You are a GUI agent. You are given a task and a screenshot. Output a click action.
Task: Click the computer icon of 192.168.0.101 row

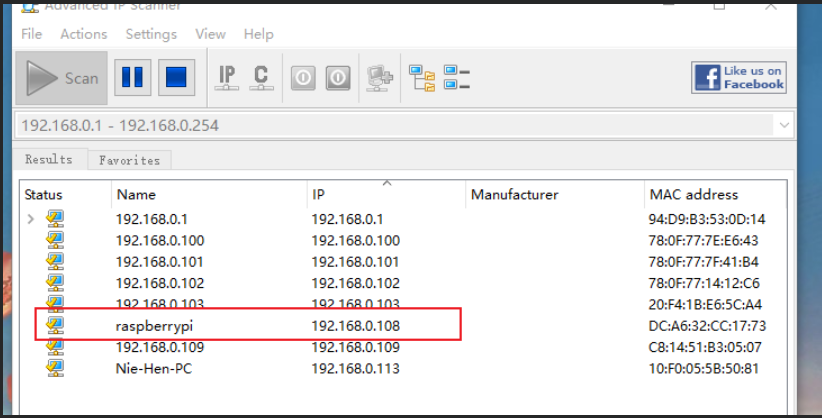(55, 262)
